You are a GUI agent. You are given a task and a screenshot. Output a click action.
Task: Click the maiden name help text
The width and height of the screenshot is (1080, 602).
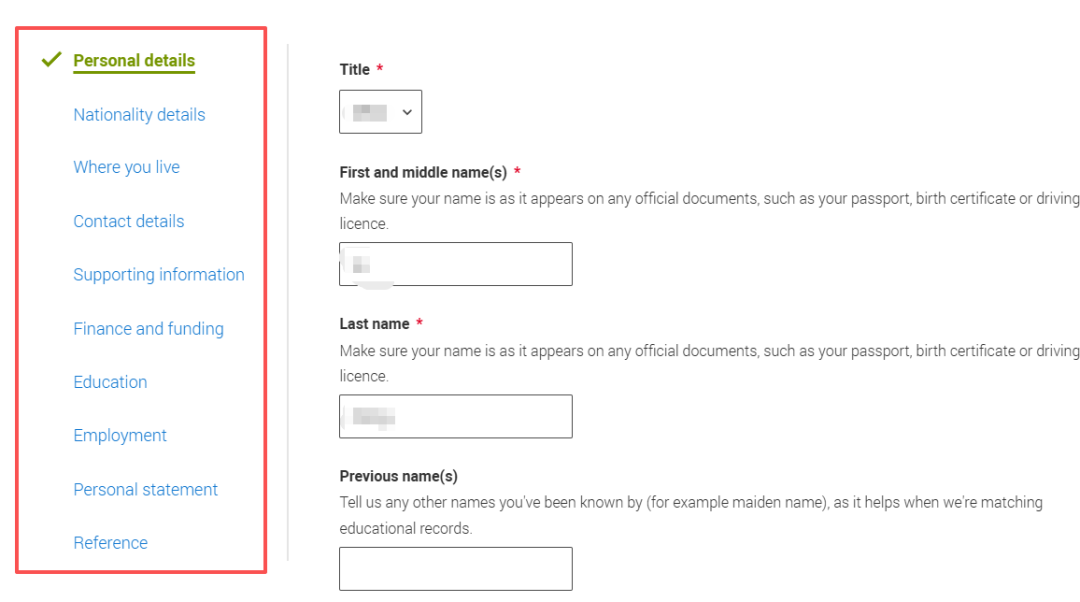pyautogui.click(x=690, y=503)
